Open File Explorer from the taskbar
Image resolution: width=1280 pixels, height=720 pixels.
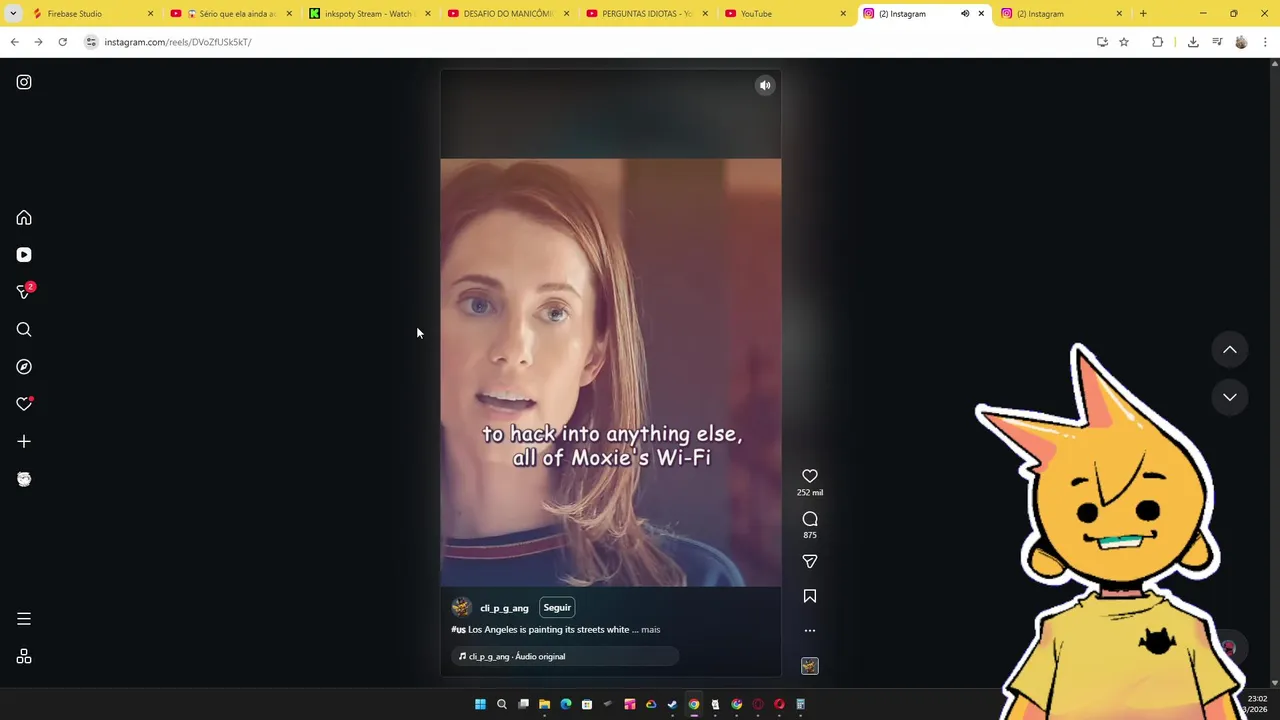(544, 704)
